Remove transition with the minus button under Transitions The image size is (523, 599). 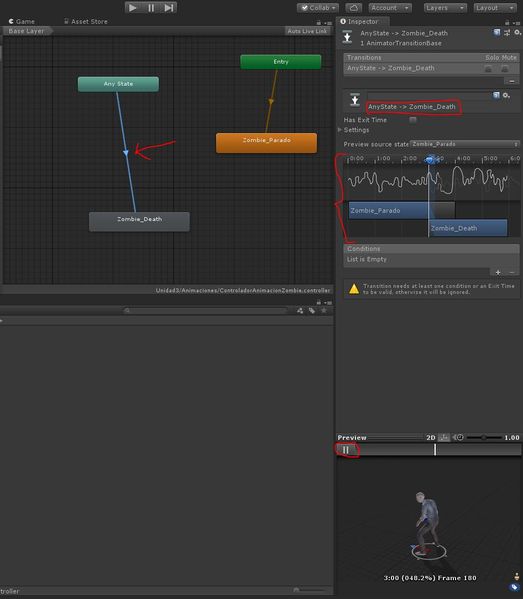(x=512, y=81)
